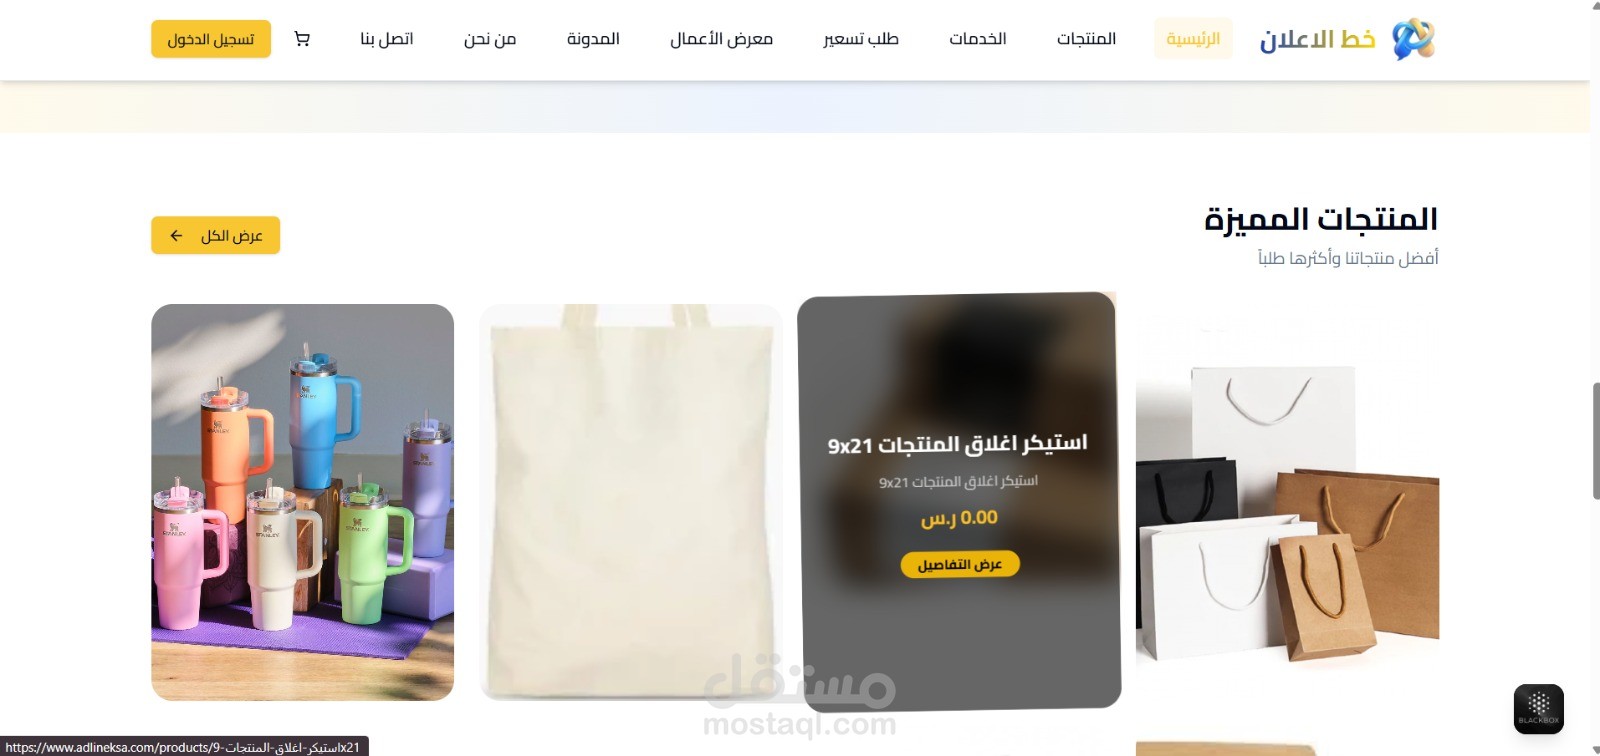Viewport: 1600px width, 756px height.
Task: Click the خط الاعلان logo icon
Action: (x=1413, y=39)
